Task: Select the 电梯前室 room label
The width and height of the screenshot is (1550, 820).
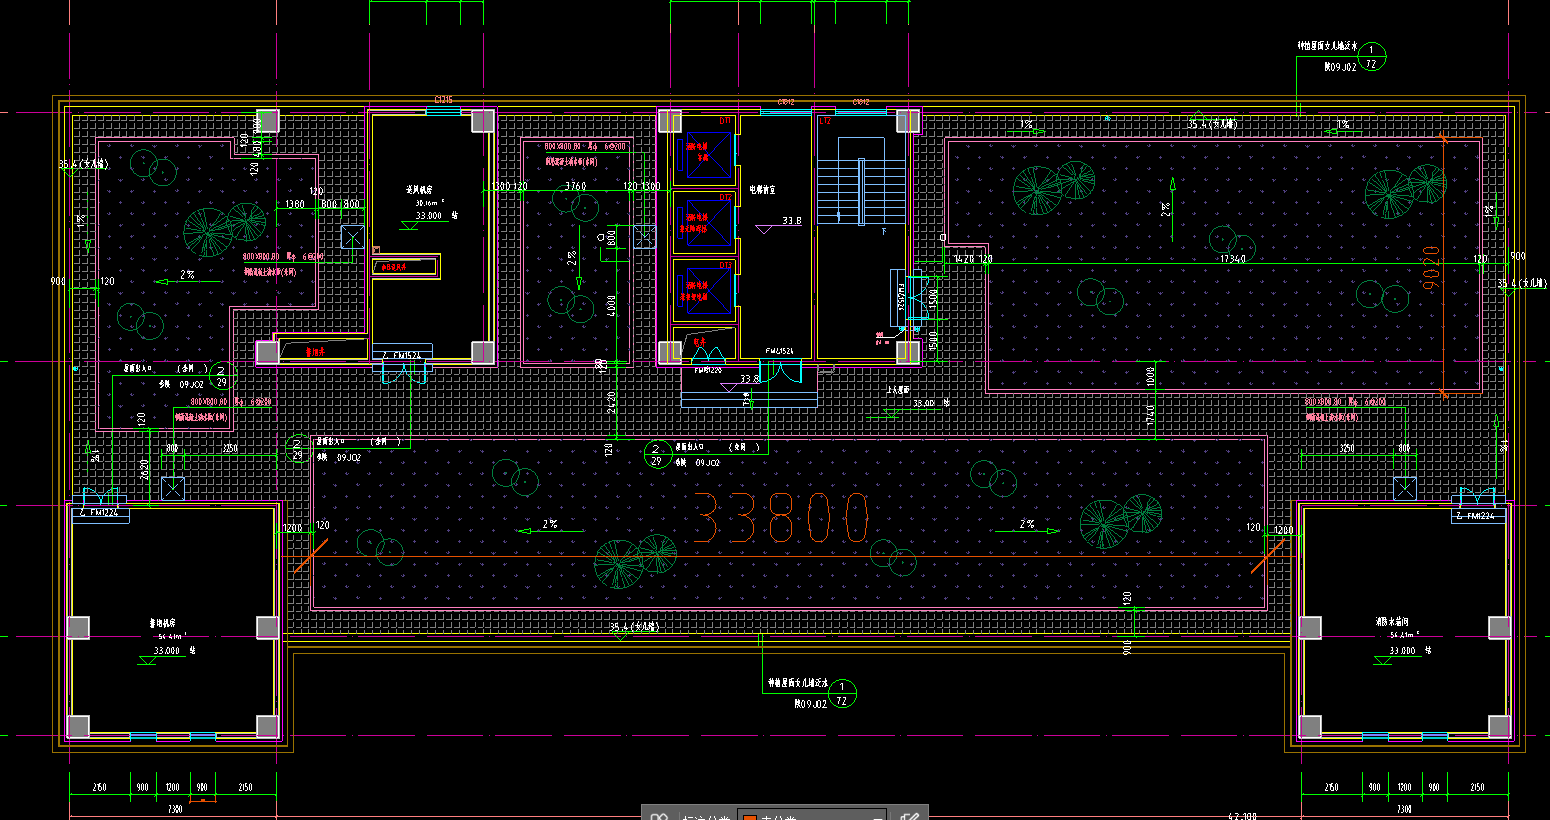Action: [762, 189]
